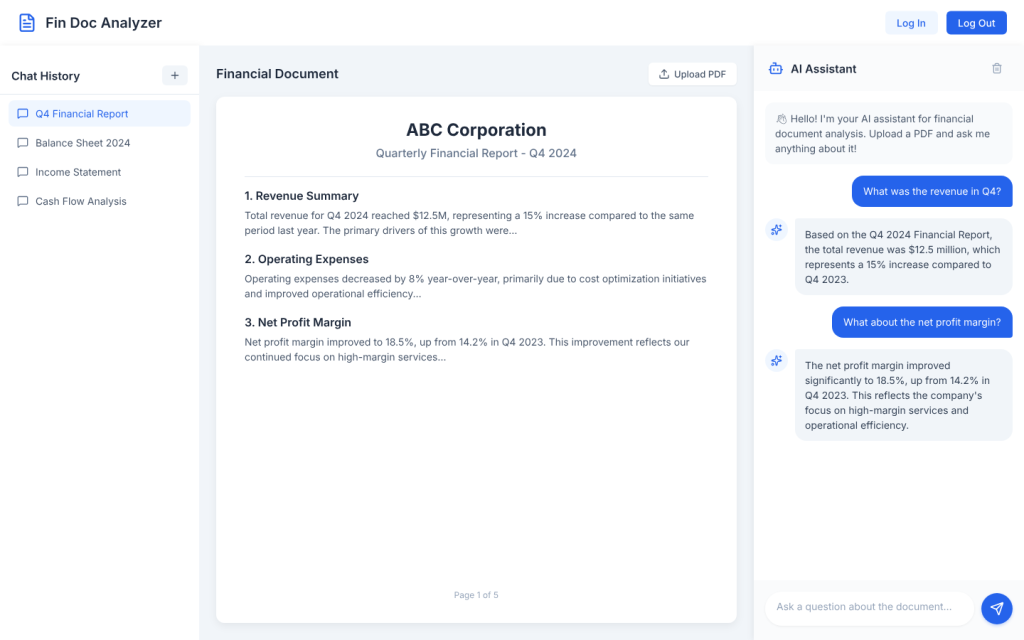This screenshot has height=640, width=1024.
Task: Start a new chat with plus icon
Action: 174,75
